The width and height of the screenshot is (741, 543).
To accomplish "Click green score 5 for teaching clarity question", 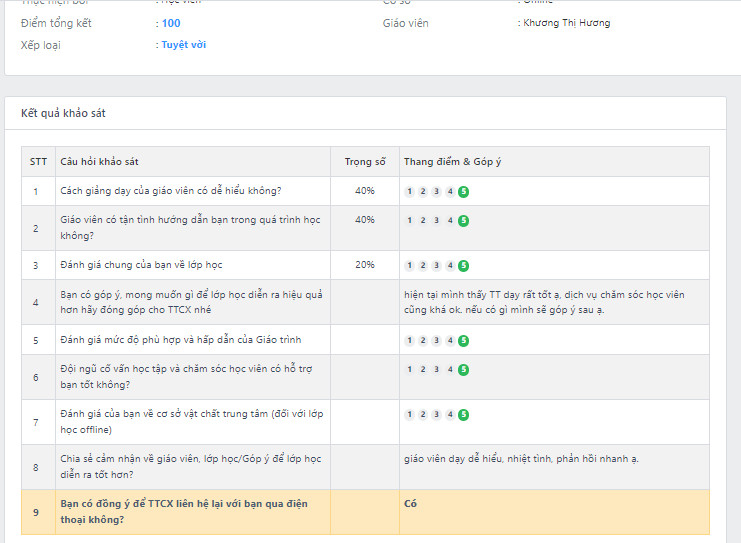I will tap(464, 191).
